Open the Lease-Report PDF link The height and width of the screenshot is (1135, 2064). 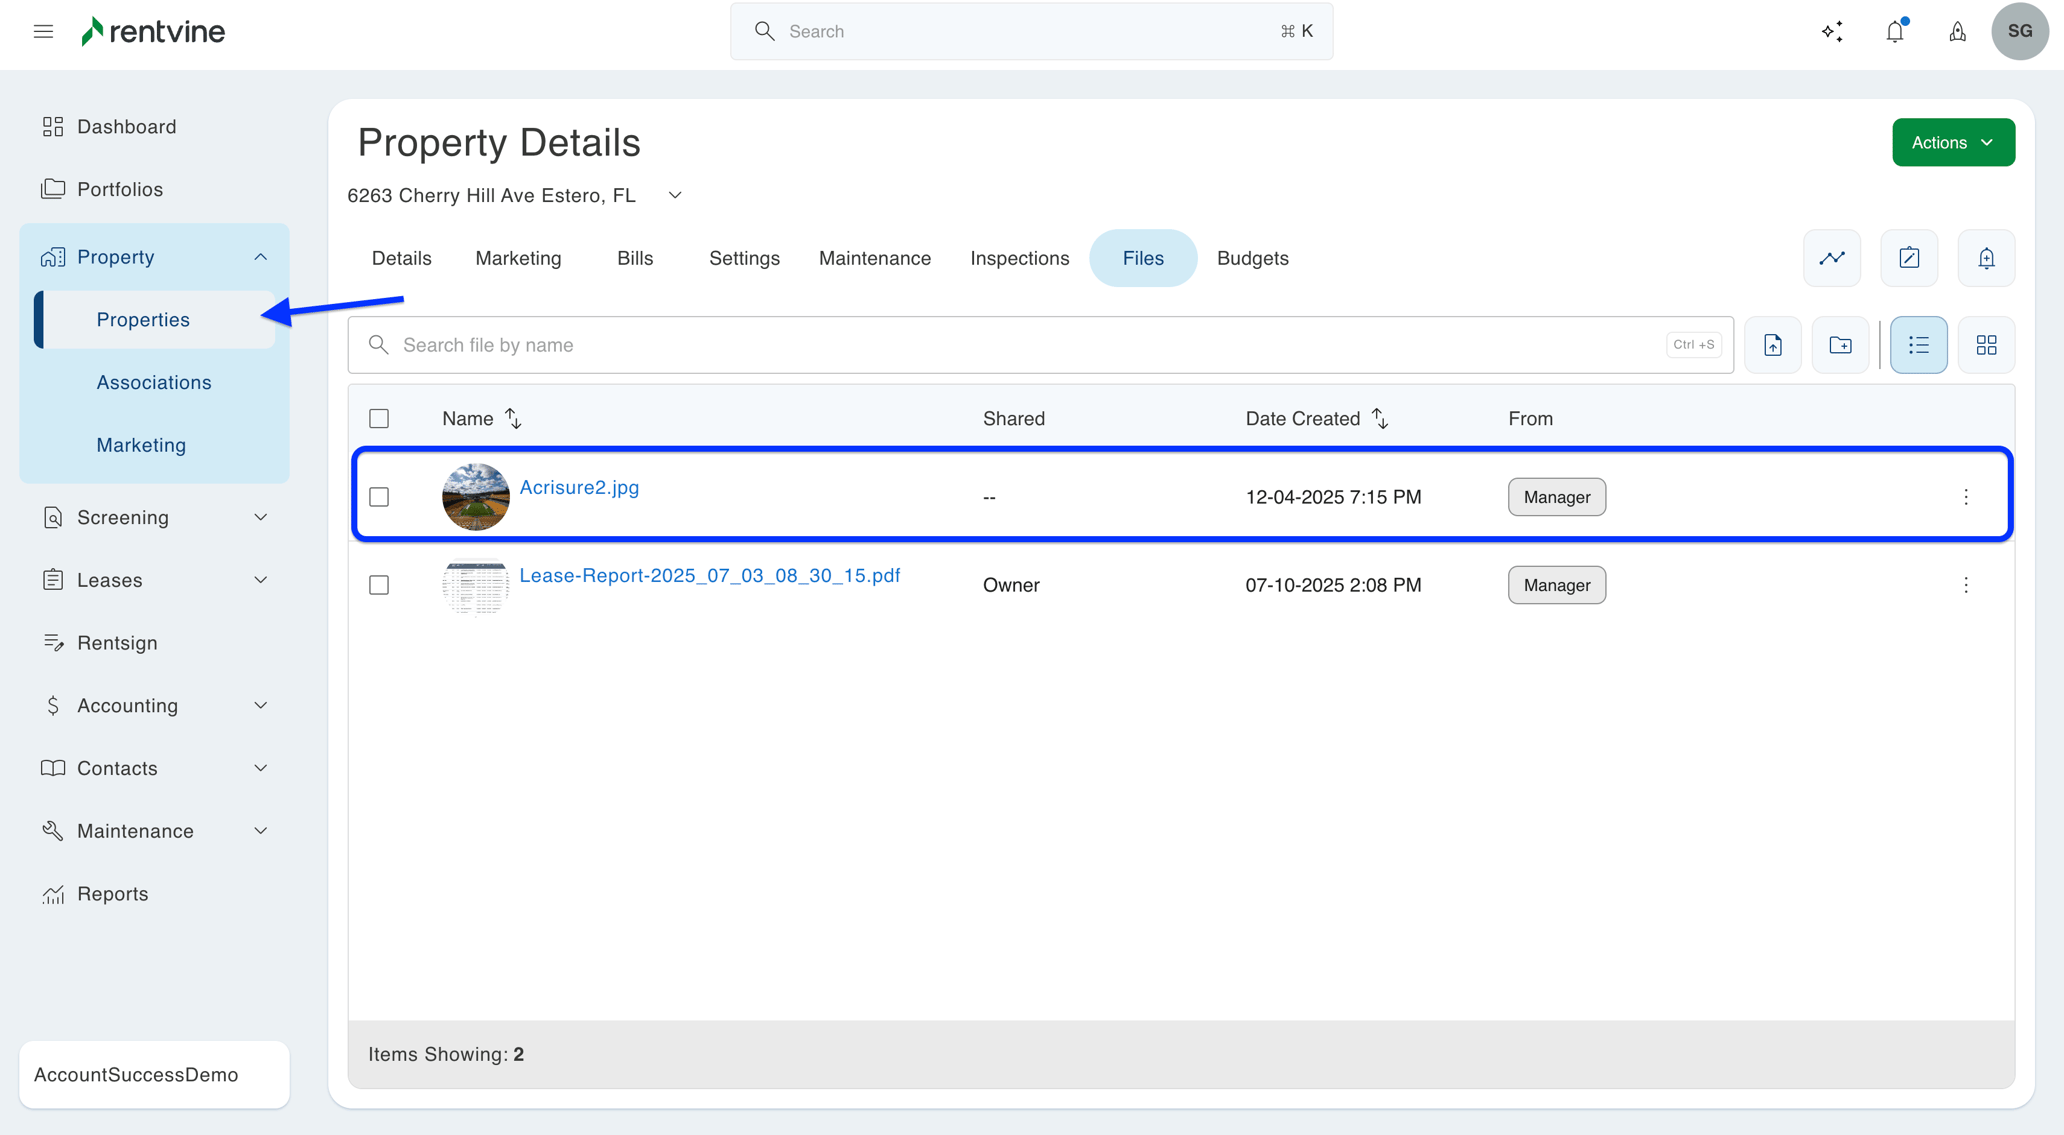[x=710, y=575]
